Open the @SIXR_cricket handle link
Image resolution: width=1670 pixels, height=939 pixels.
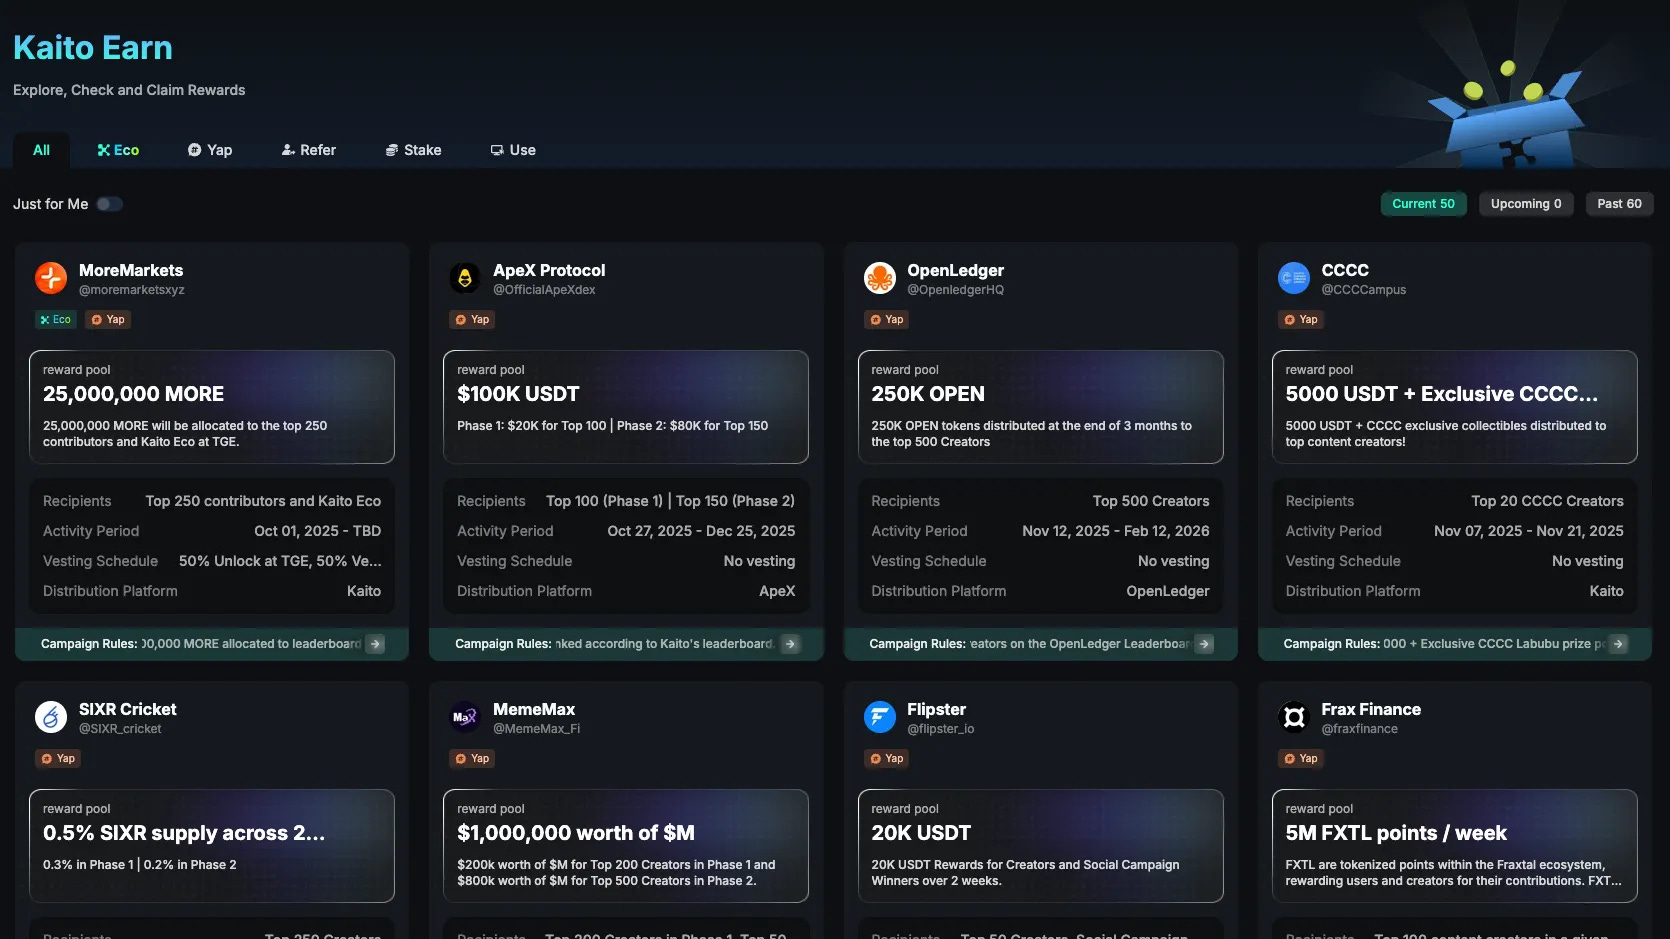(120, 729)
